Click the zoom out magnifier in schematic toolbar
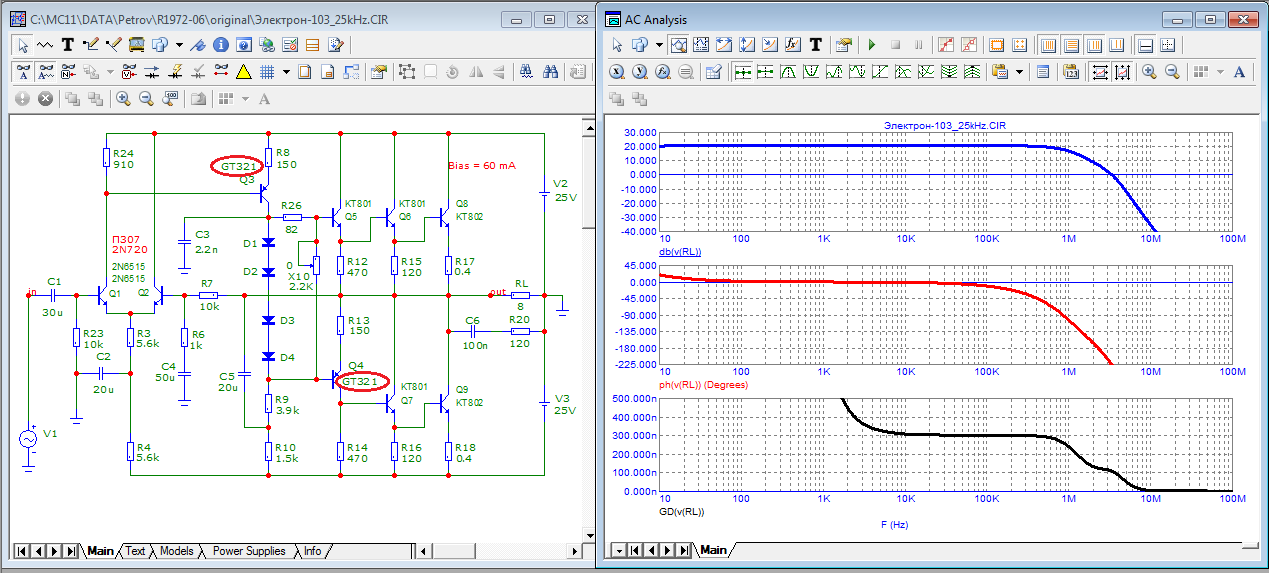The image size is (1269, 573). (x=146, y=99)
